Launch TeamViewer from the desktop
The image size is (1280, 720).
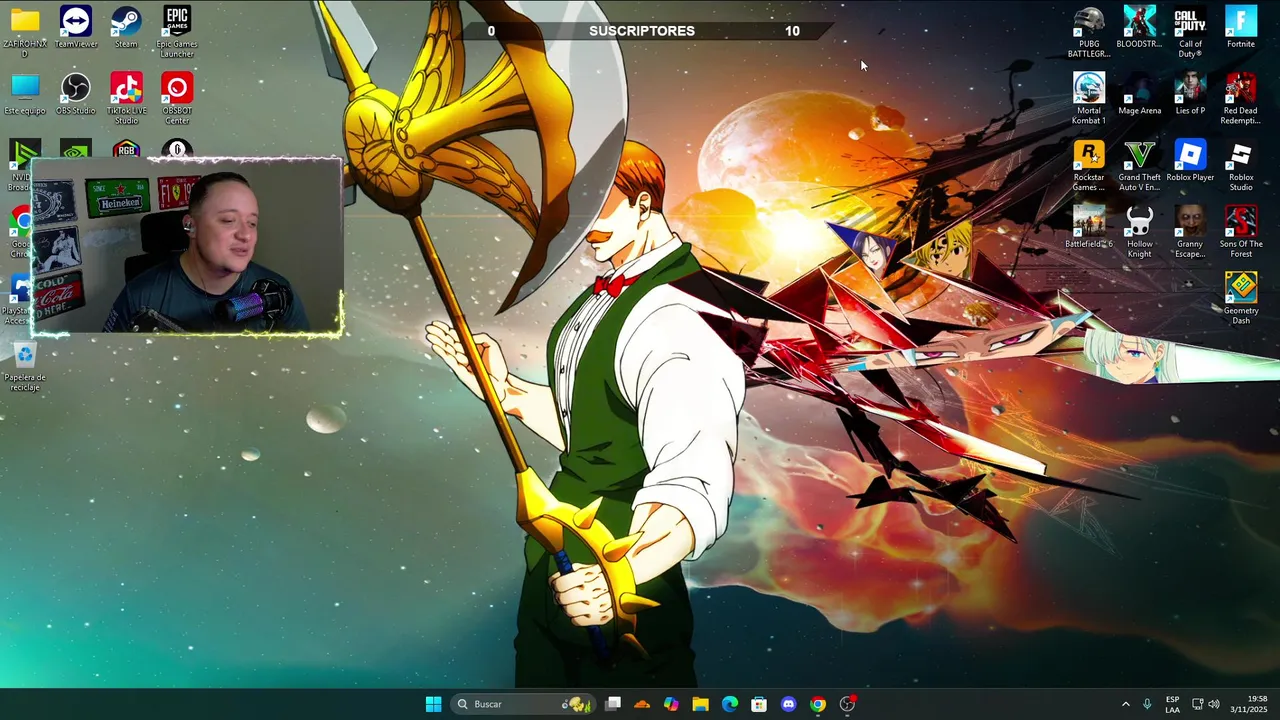[76, 27]
